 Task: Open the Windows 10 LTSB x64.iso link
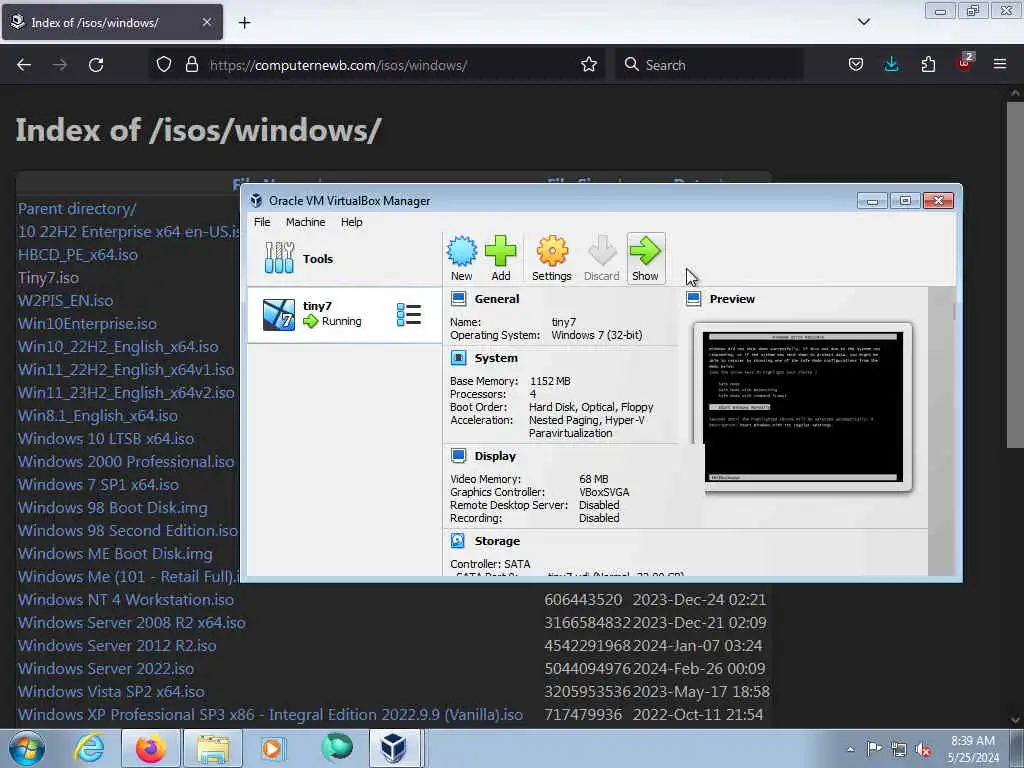pos(106,439)
